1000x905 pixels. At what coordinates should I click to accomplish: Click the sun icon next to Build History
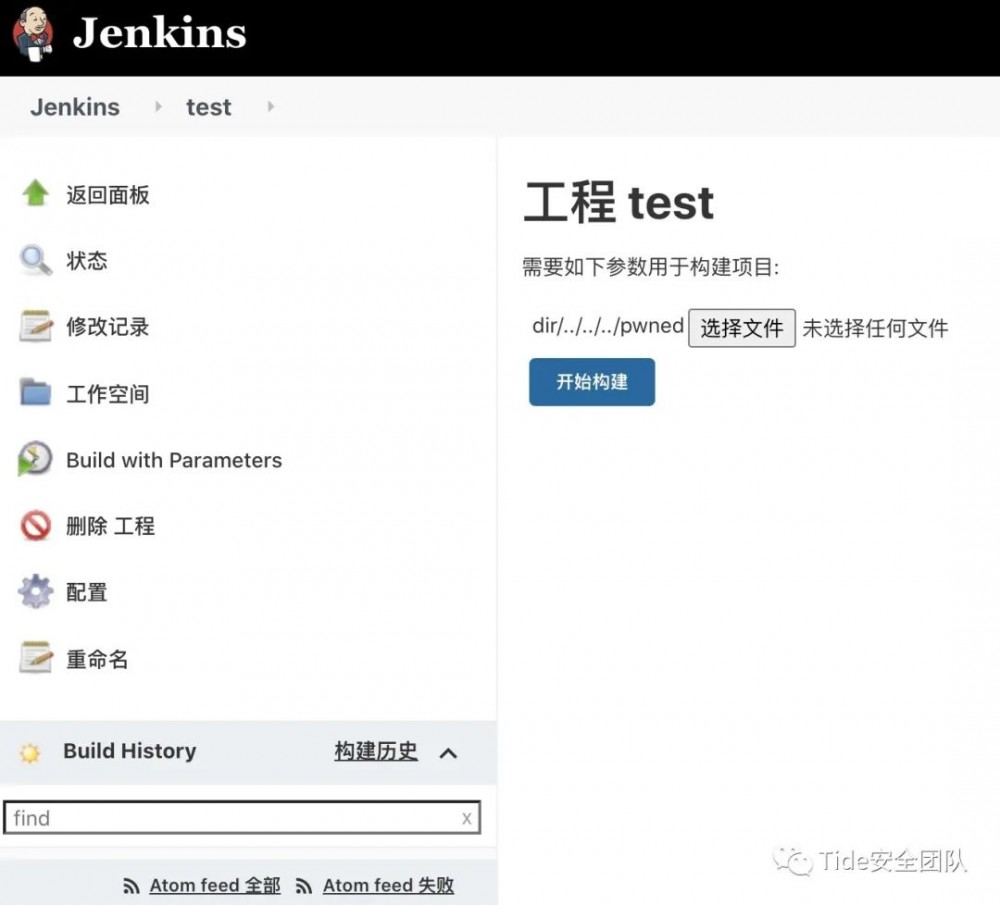point(30,751)
